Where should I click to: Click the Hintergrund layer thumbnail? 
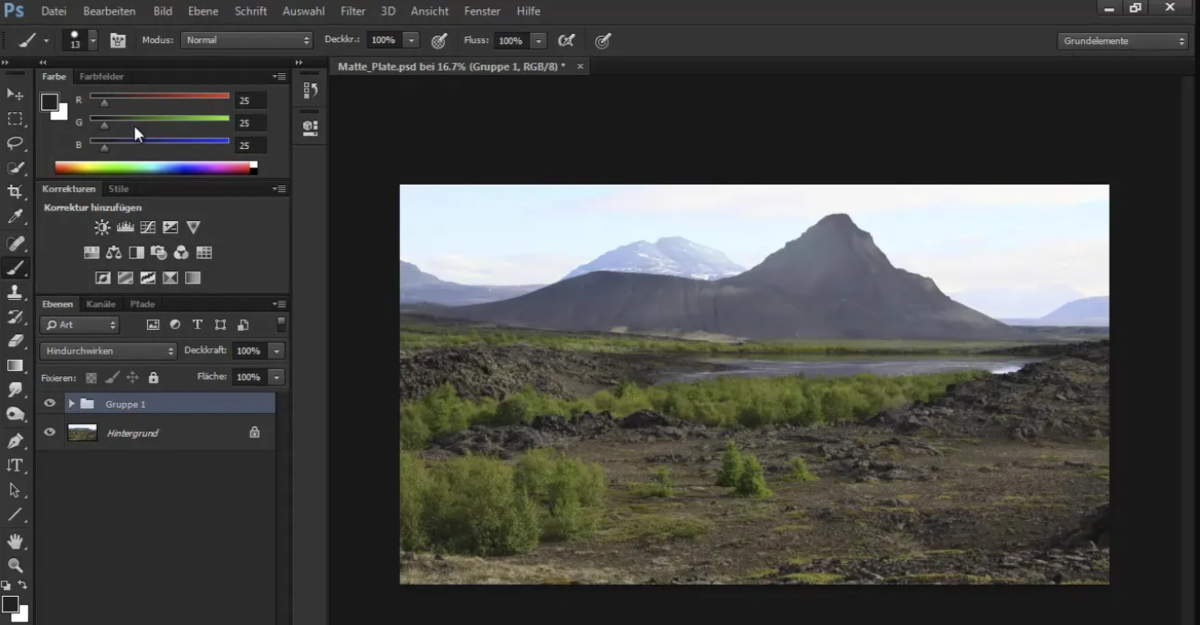(x=82, y=432)
